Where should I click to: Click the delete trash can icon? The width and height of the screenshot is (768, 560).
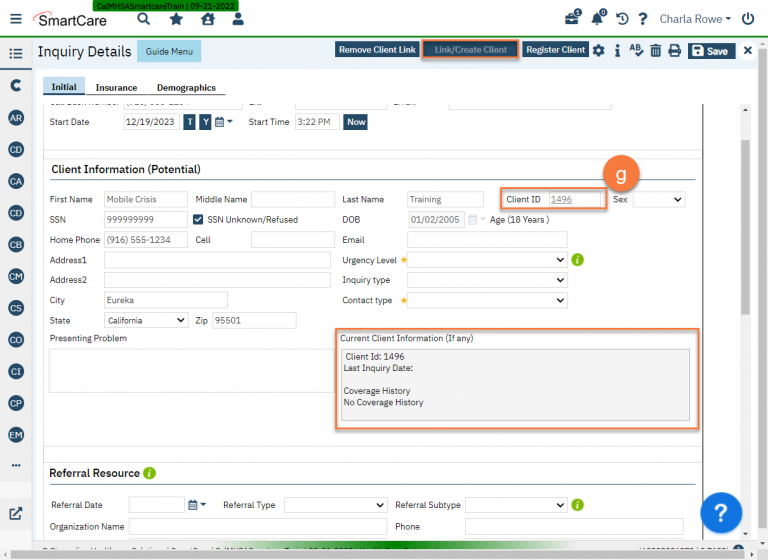point(655,51)
